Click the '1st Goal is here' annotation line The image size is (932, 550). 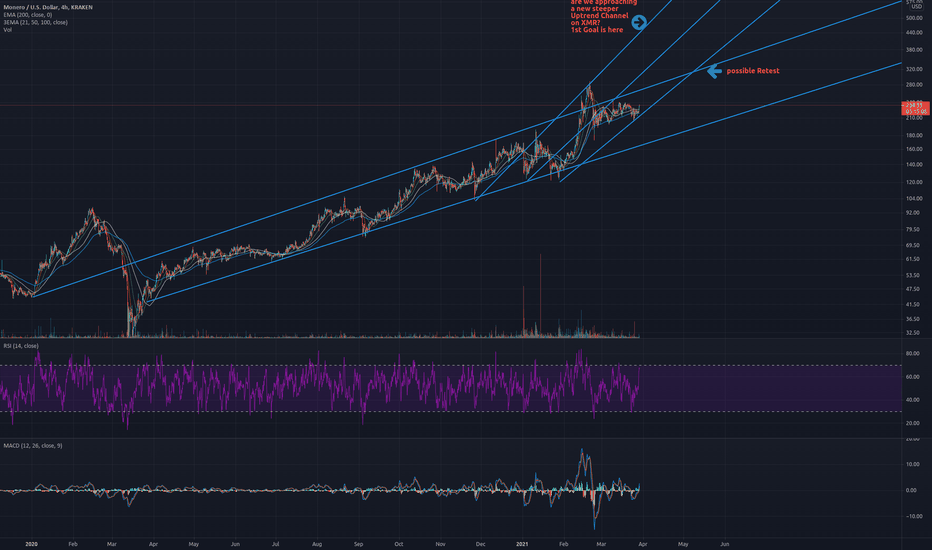[x=597, y=30]
